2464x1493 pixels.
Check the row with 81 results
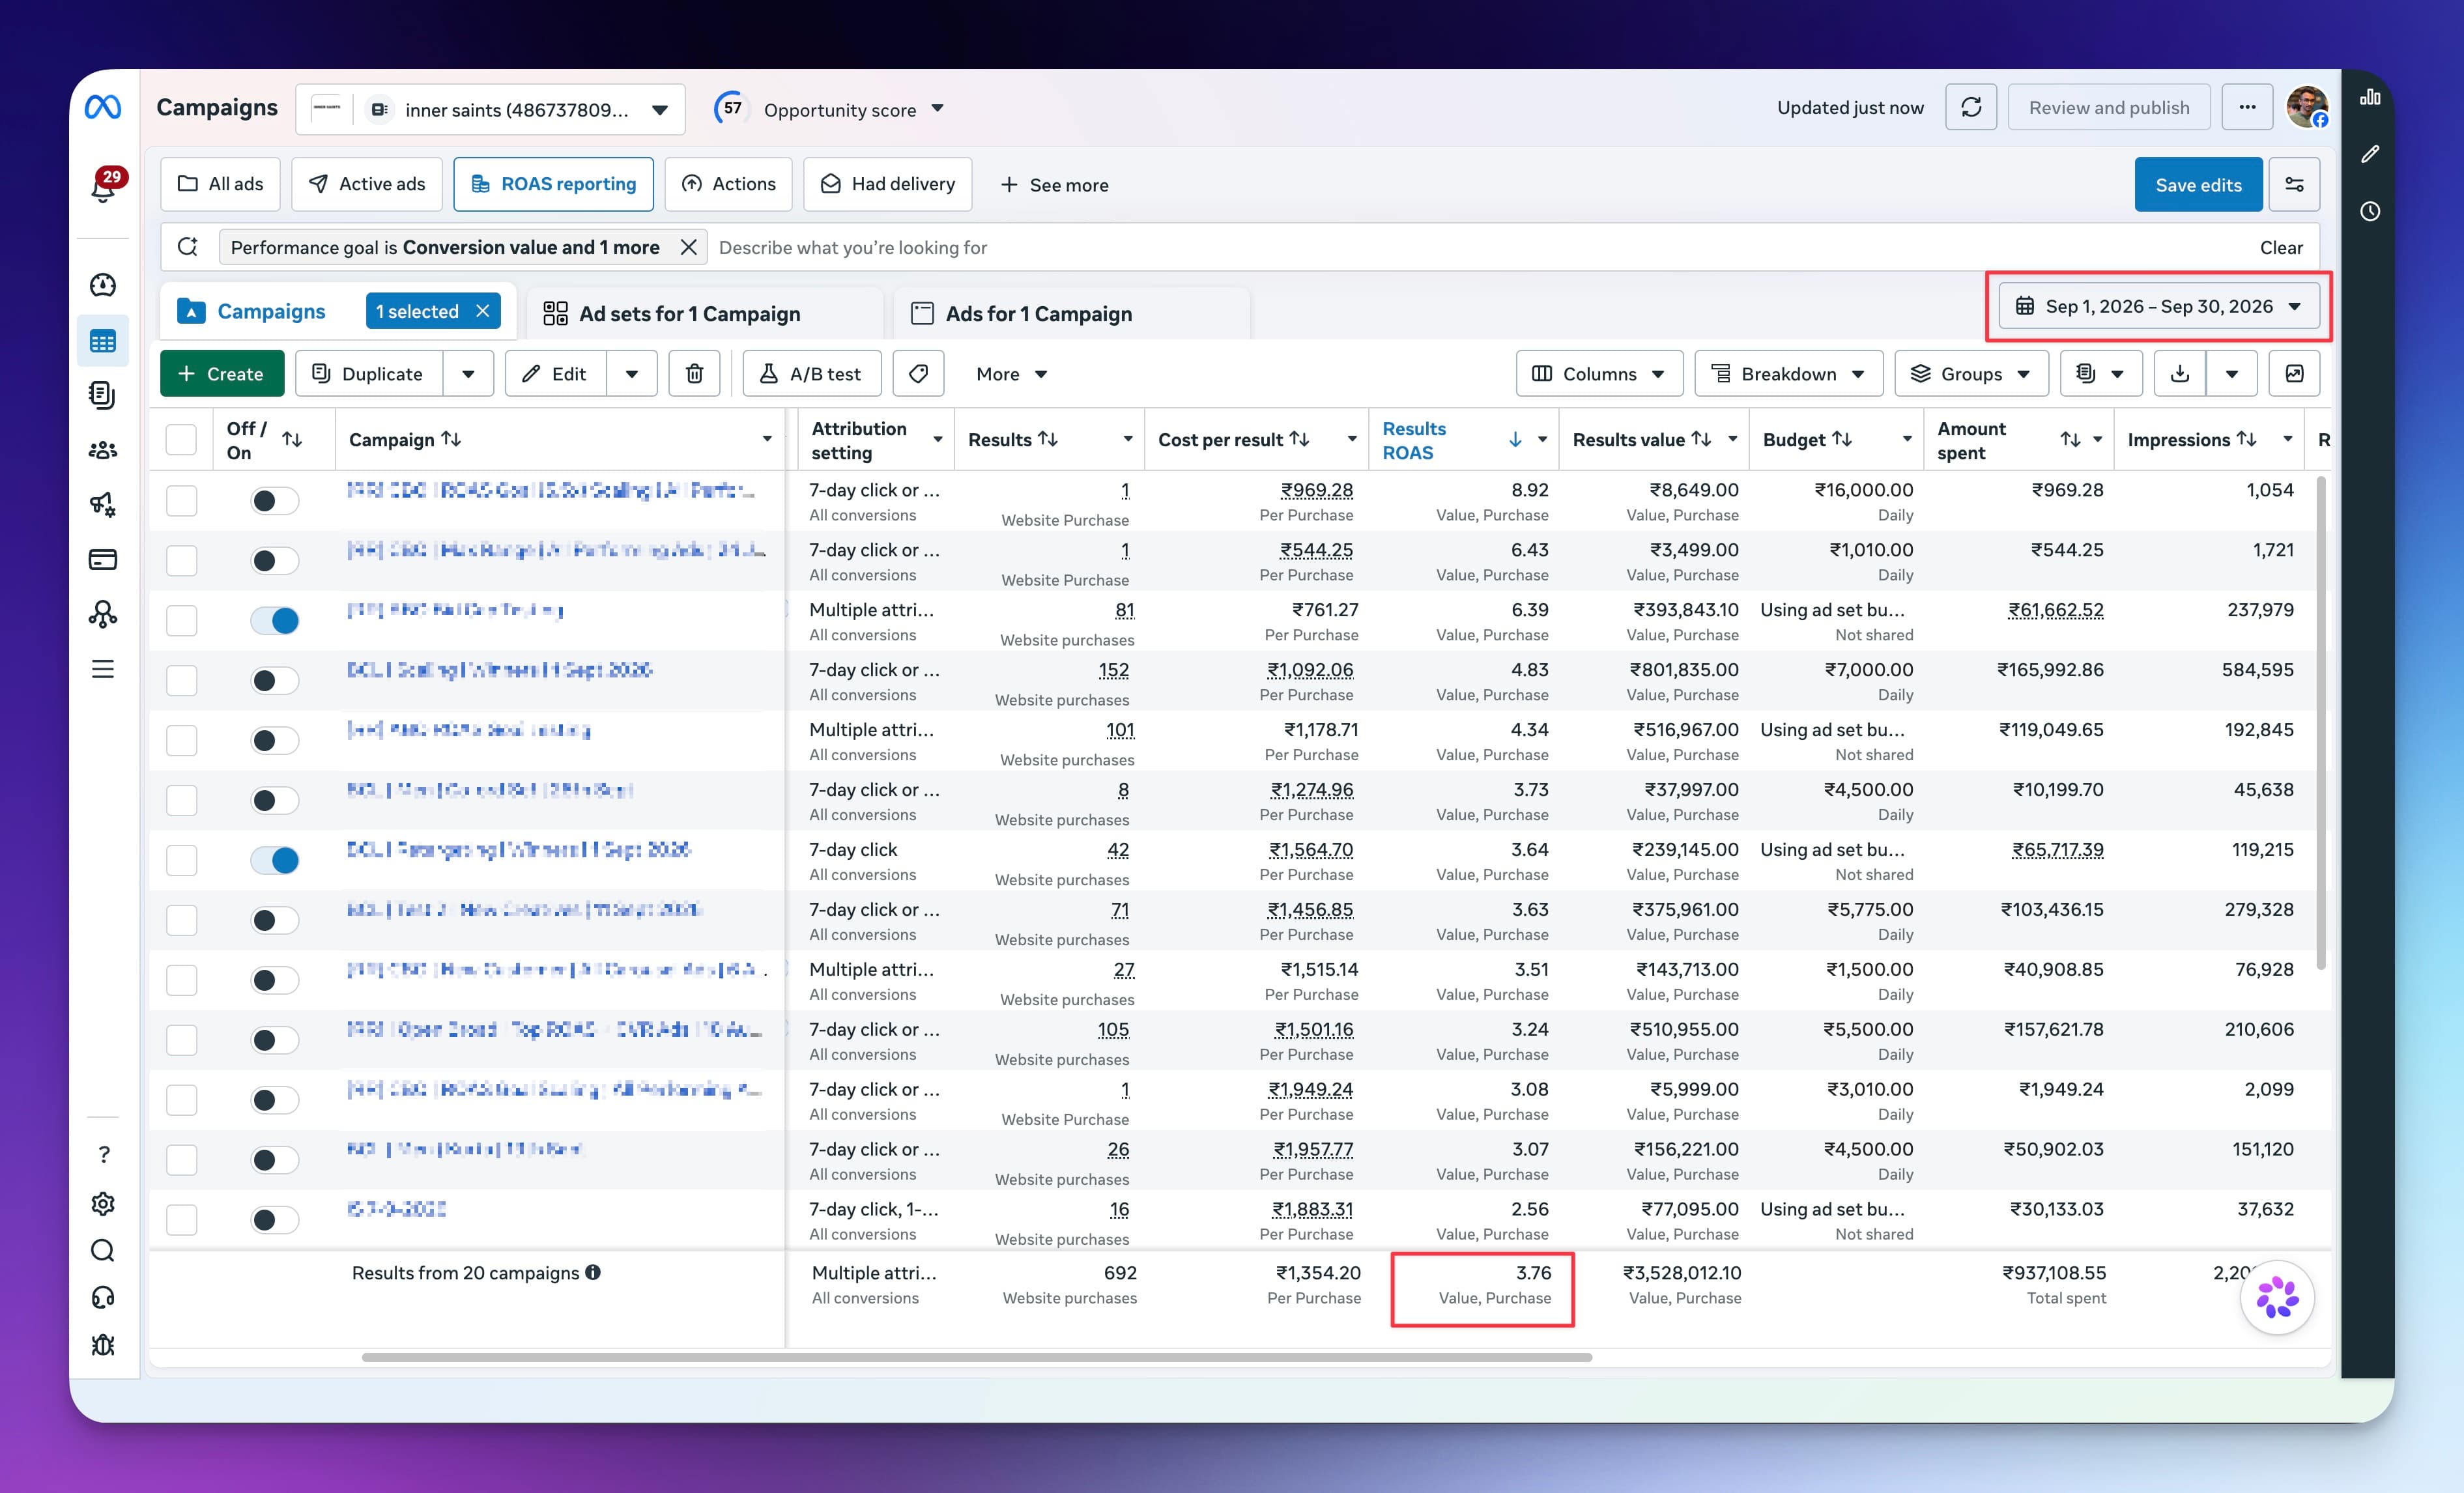click(181, 620)
